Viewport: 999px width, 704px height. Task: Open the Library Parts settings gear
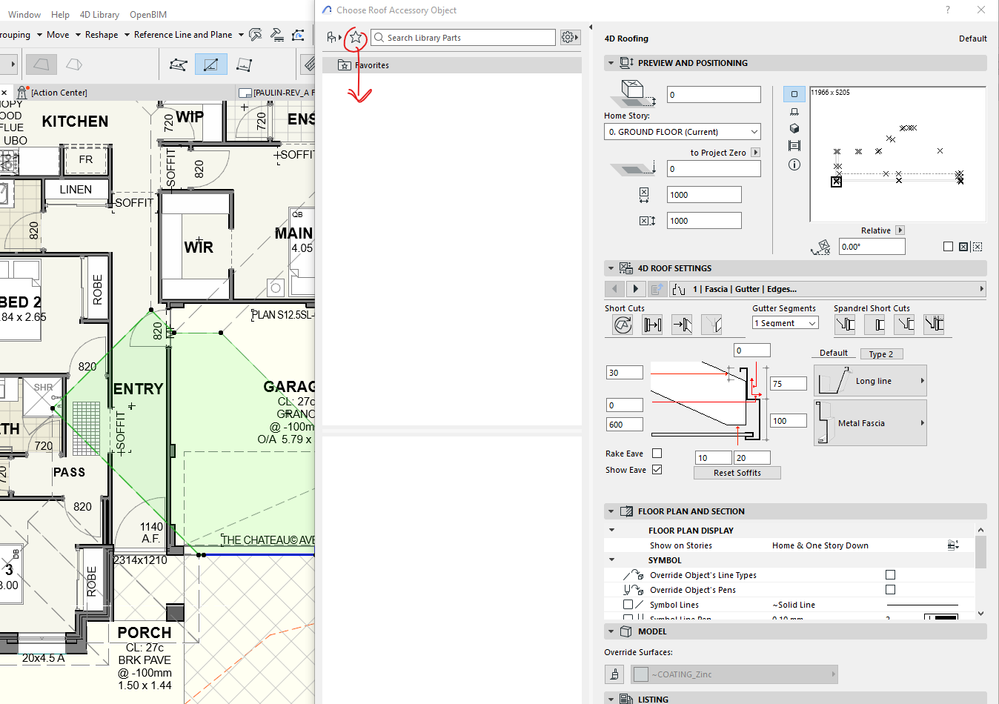coord(568,37)
